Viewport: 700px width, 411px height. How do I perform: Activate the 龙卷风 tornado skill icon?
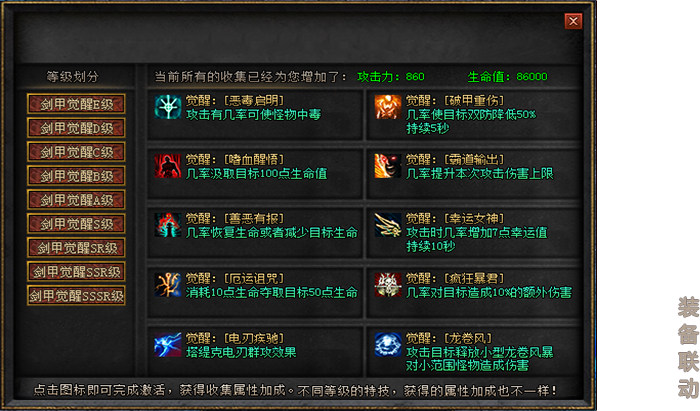click(x=388, y=344)
